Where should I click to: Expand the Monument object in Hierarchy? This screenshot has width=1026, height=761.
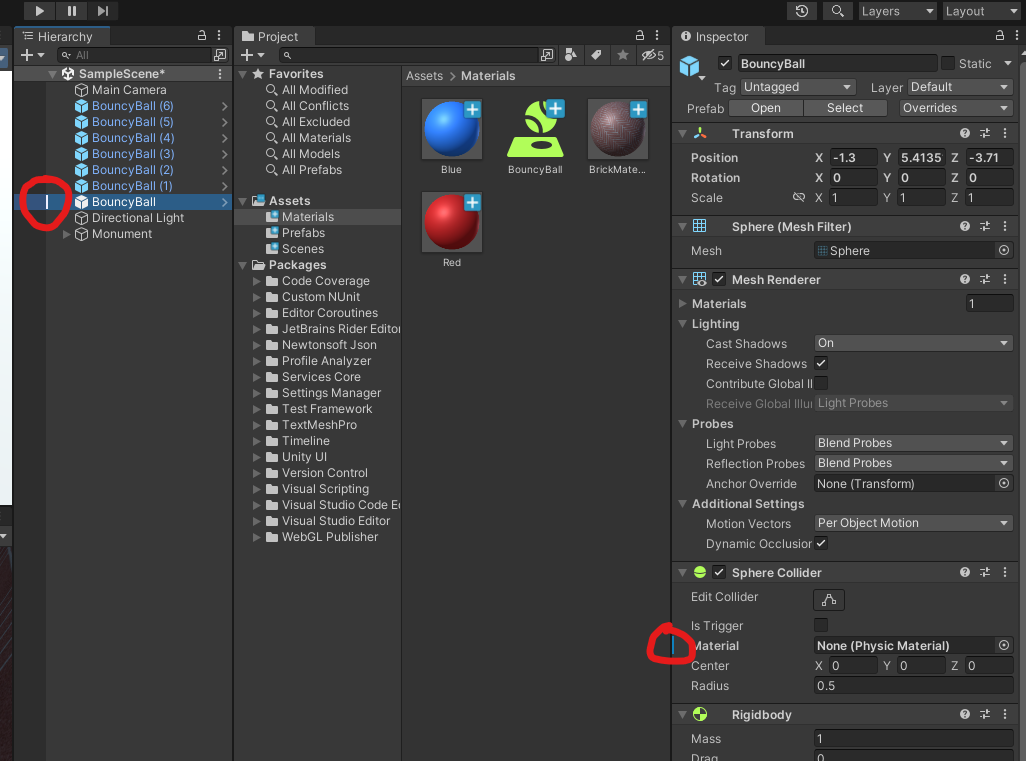pyautogui.click(x=66, y=234)
